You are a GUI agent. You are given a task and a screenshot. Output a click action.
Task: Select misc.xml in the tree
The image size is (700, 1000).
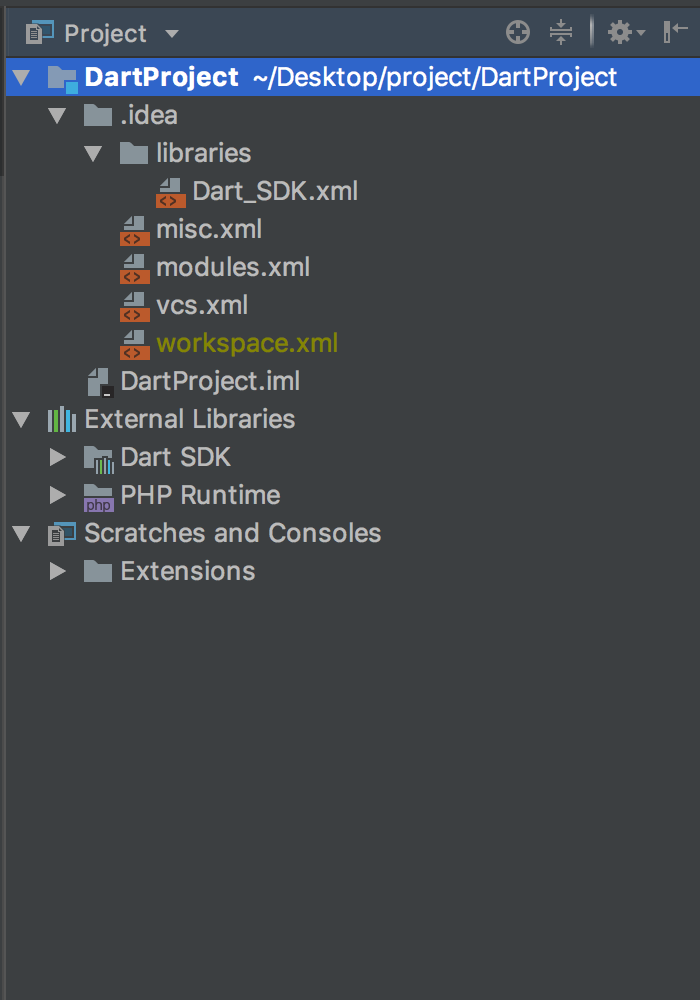(x=208, y=229)
